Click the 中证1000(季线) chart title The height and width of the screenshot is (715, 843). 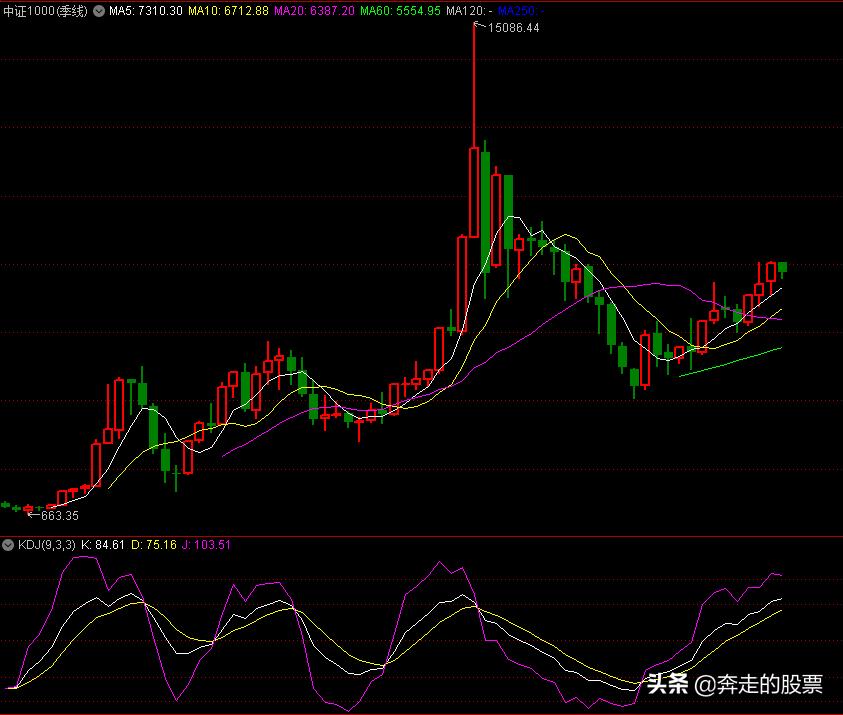[45, 10]
